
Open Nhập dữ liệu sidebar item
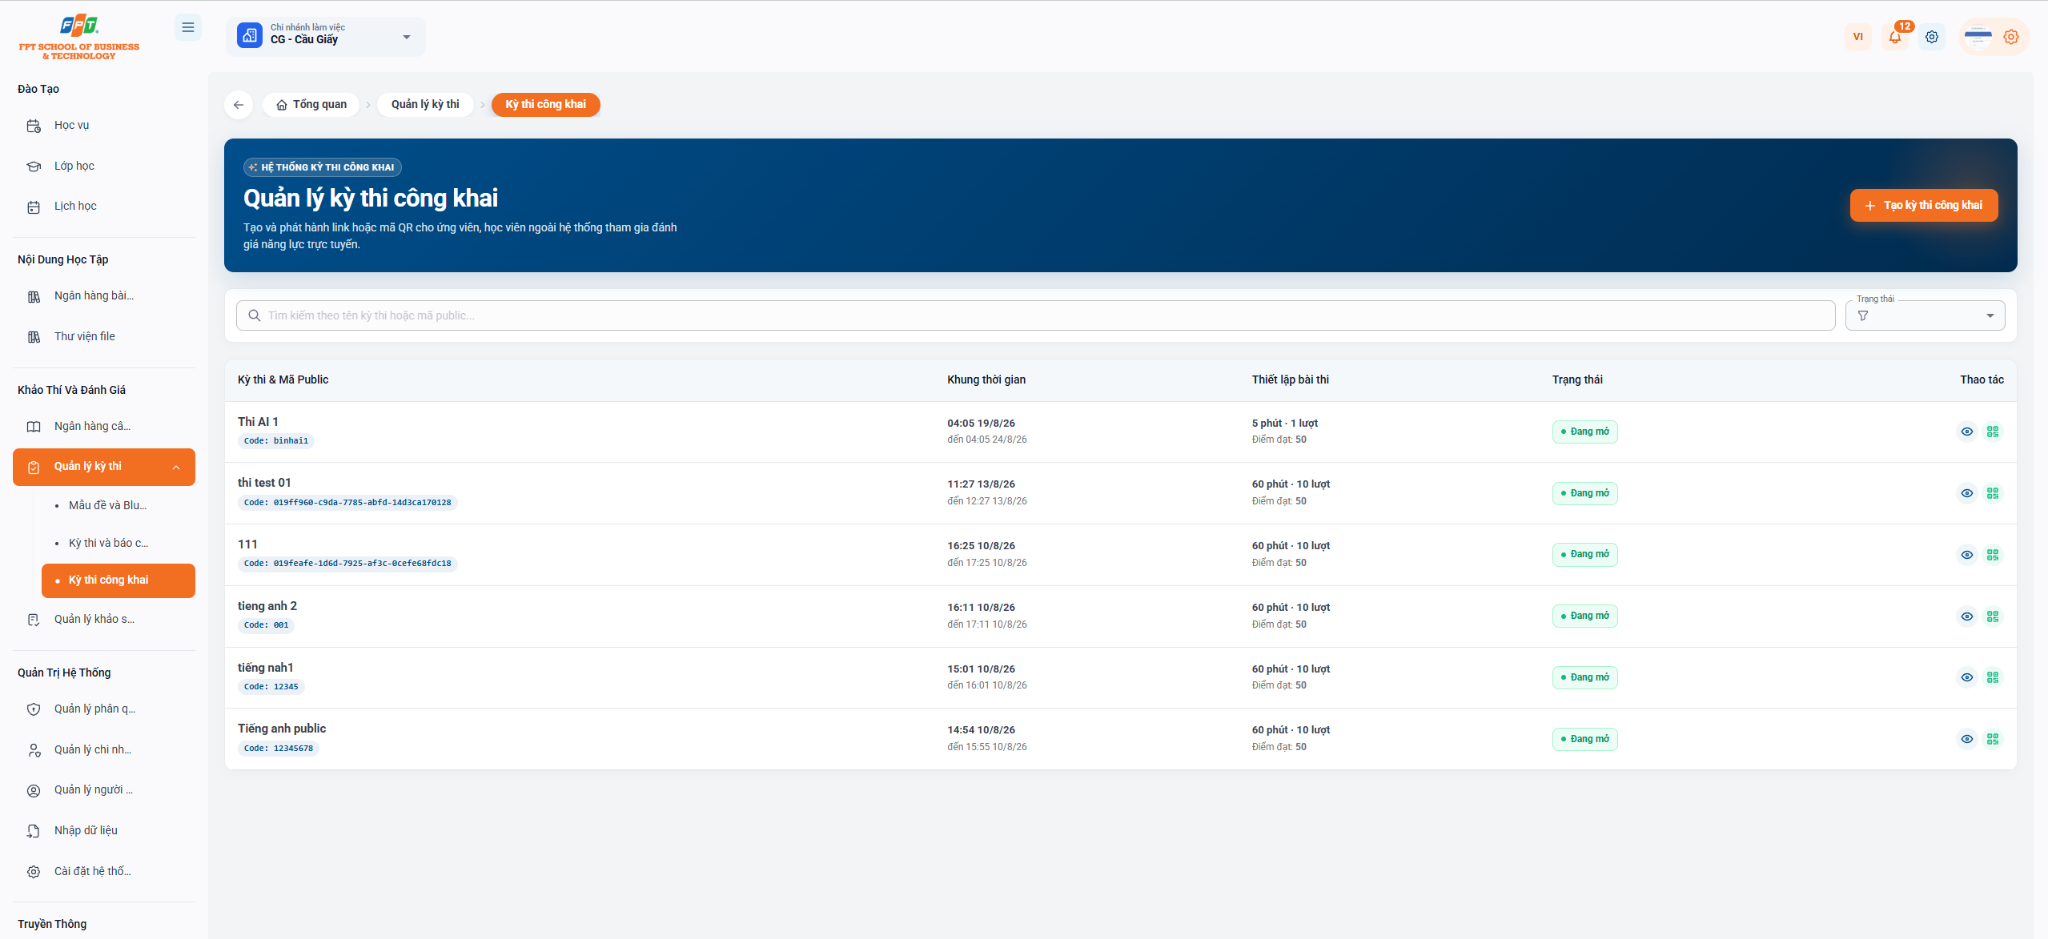click(104, 831)
